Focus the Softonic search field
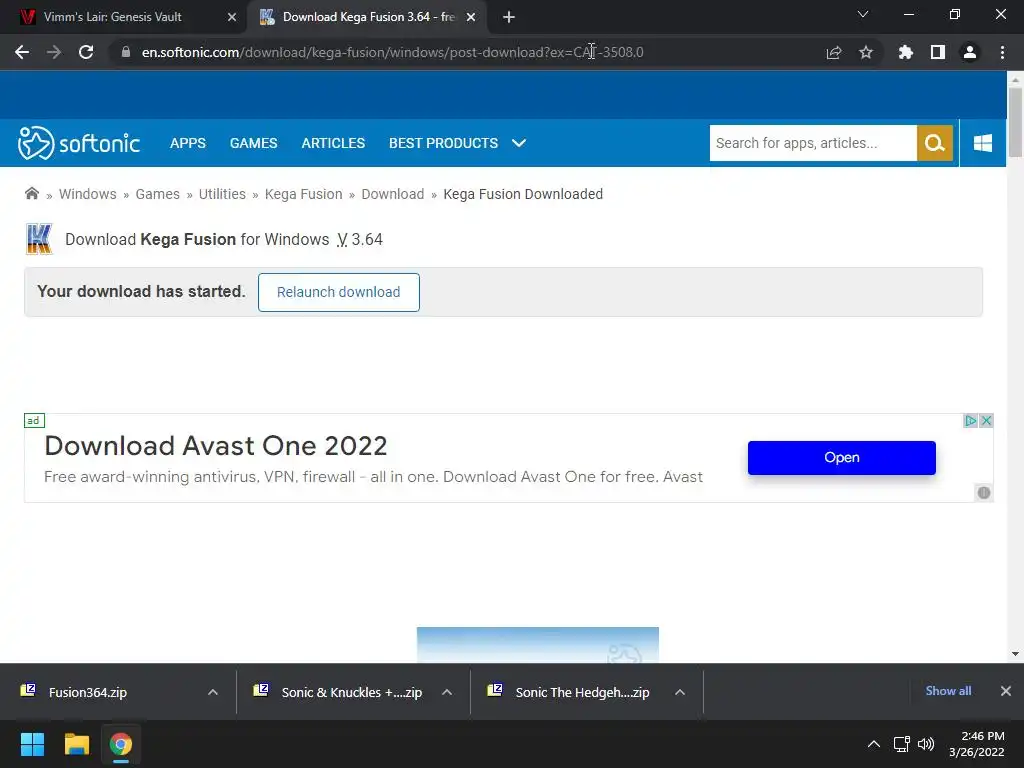 813,143
